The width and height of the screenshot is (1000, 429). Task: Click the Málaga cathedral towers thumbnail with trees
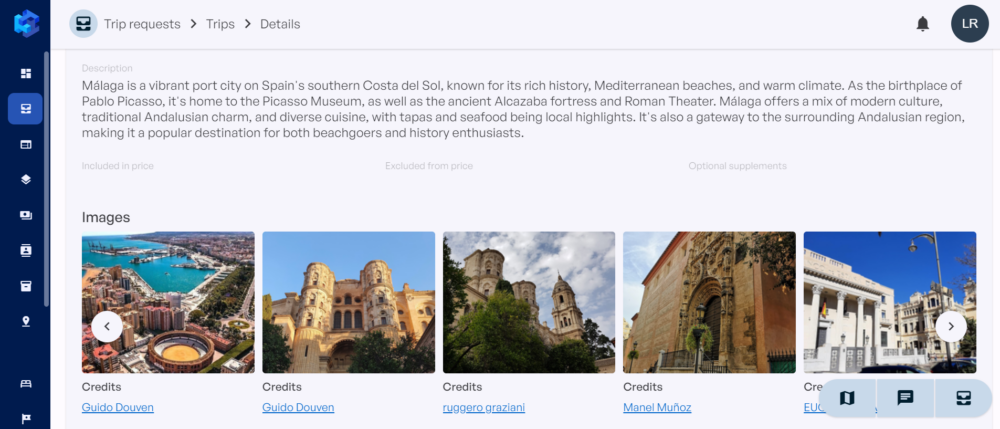tap(528, 302)
